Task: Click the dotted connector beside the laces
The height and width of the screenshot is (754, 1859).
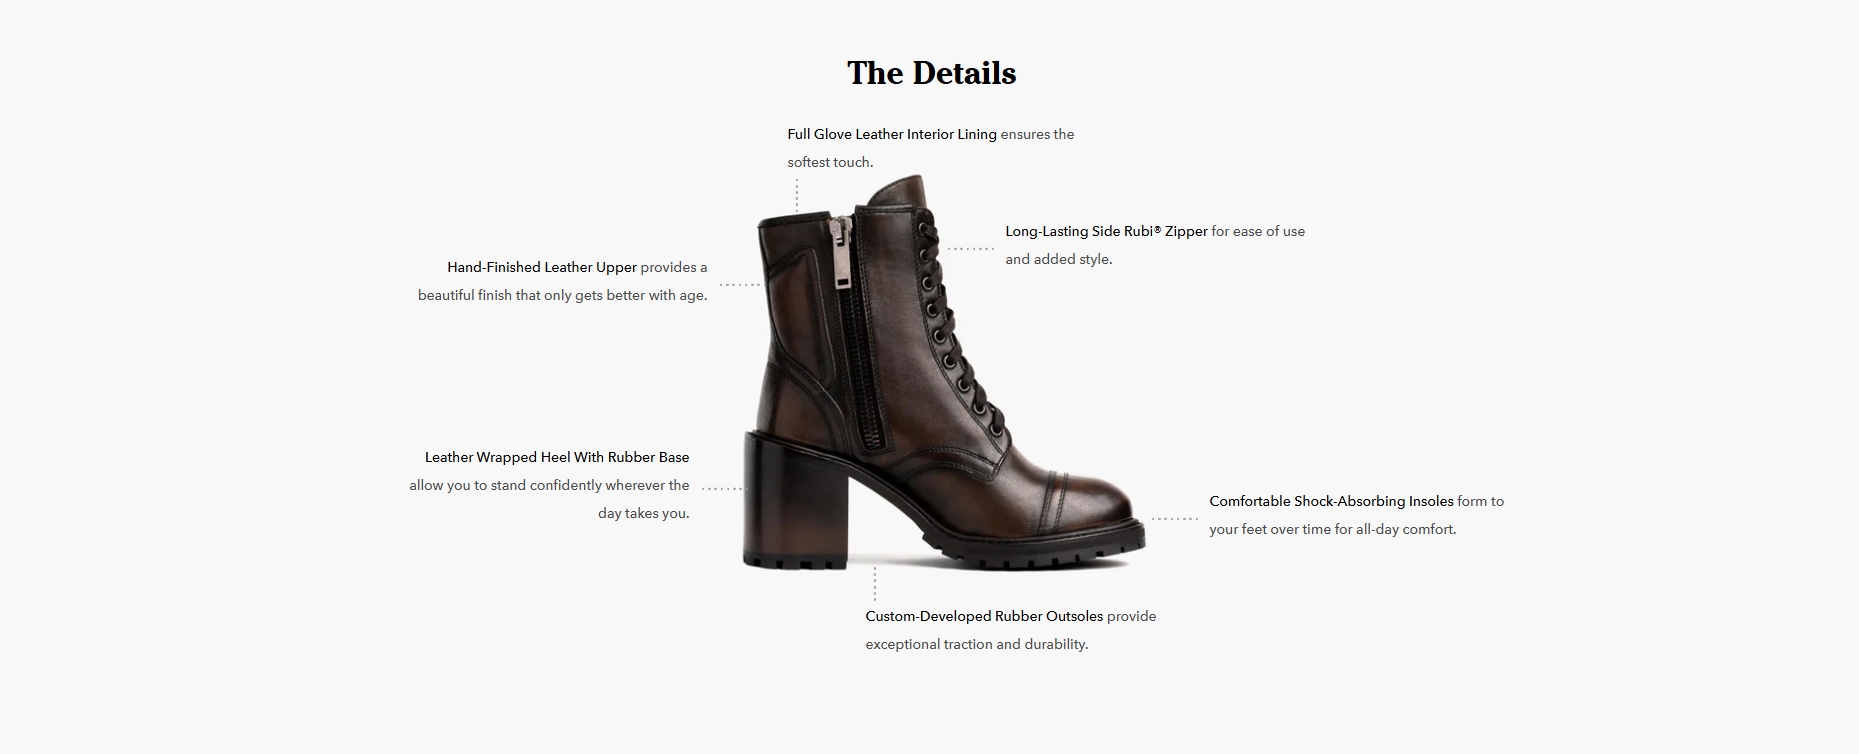Action: point(970,248)
